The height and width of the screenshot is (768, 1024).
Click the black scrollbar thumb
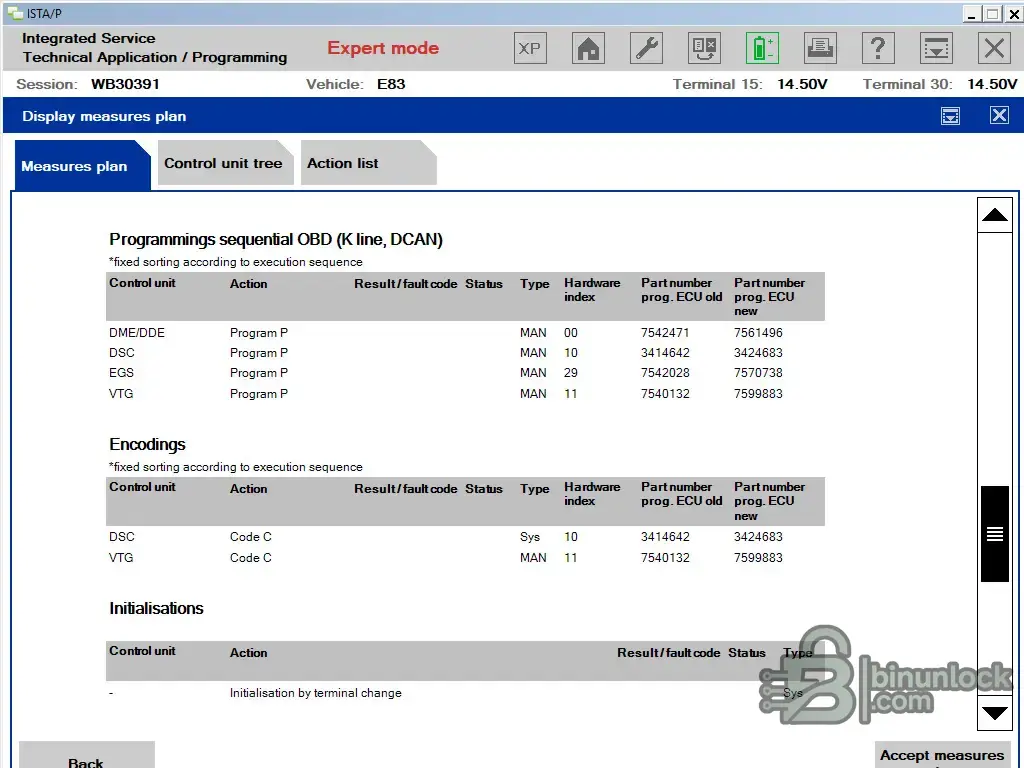click(995, 534)
